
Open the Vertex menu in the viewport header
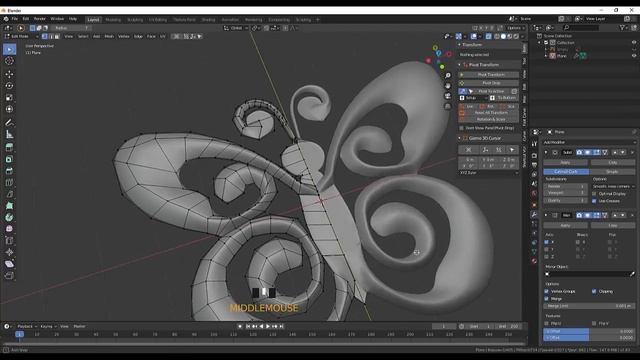pyautogui.click(x=123, y=36)
